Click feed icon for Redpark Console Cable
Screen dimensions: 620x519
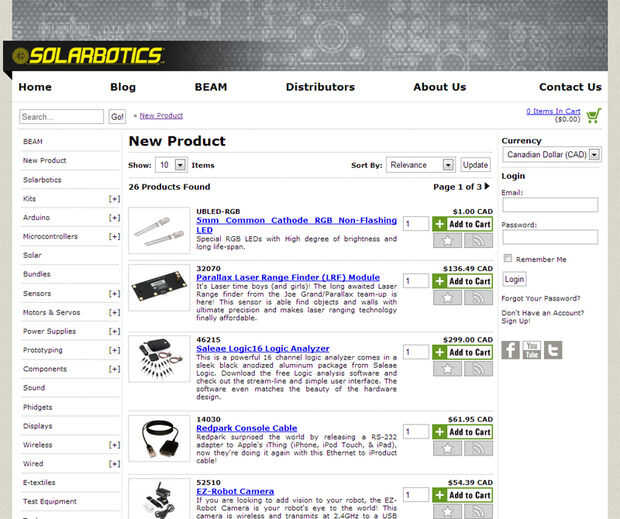pos(478,448)
